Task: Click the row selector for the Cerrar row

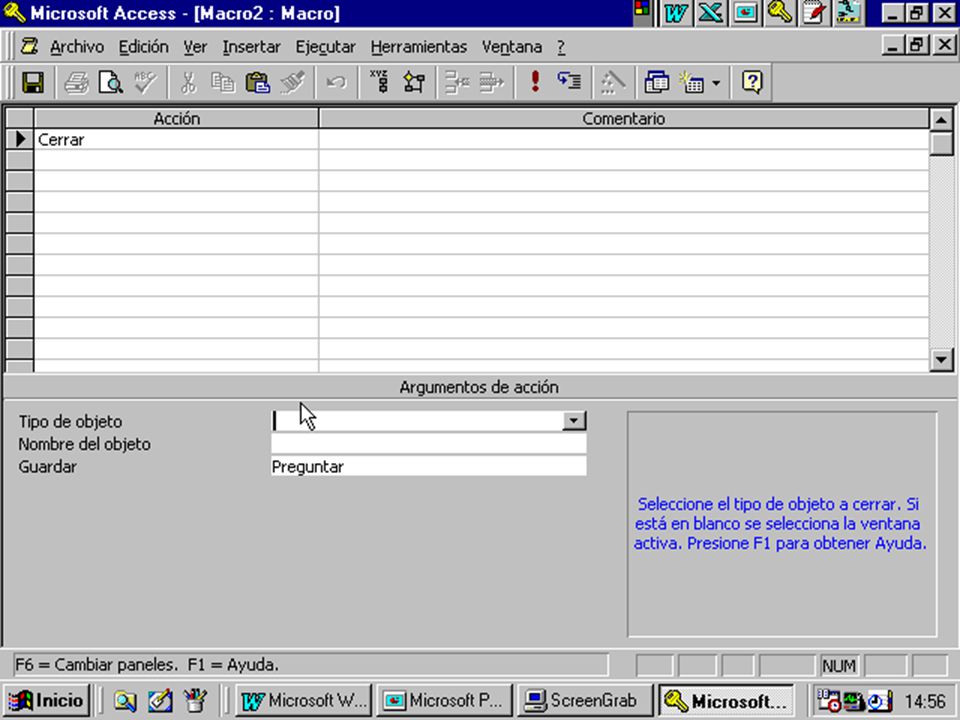Action: (20, 140)
